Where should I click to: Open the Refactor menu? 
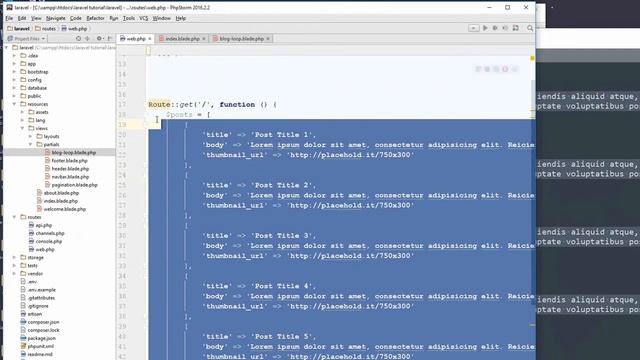[96, 18]
